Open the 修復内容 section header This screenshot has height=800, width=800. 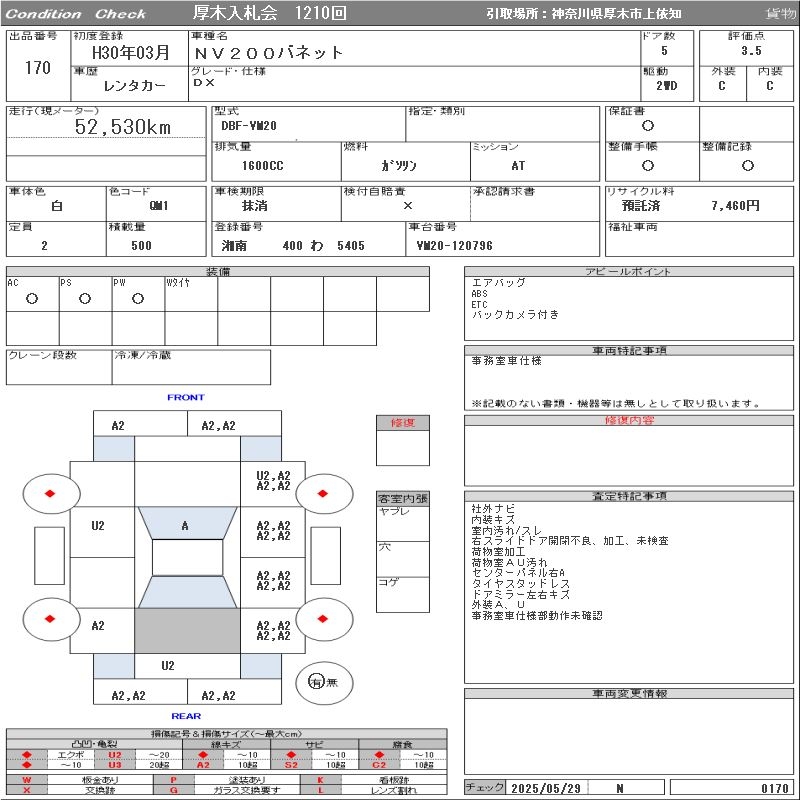[x=630, y=421]
